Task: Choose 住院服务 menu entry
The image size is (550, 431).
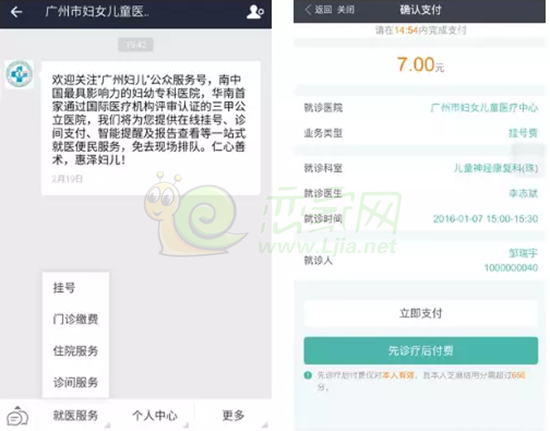Action: 75,351
